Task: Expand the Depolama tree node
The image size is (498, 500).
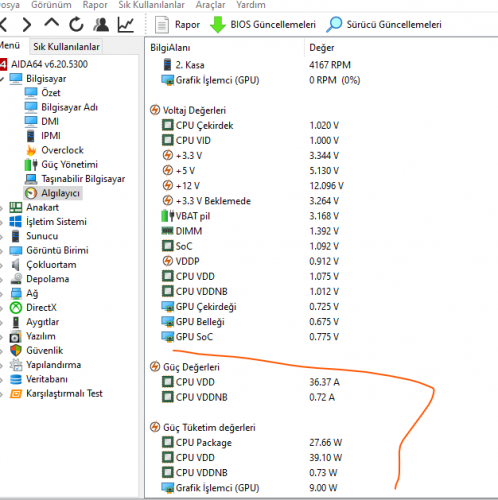Action: coord(1,279)
